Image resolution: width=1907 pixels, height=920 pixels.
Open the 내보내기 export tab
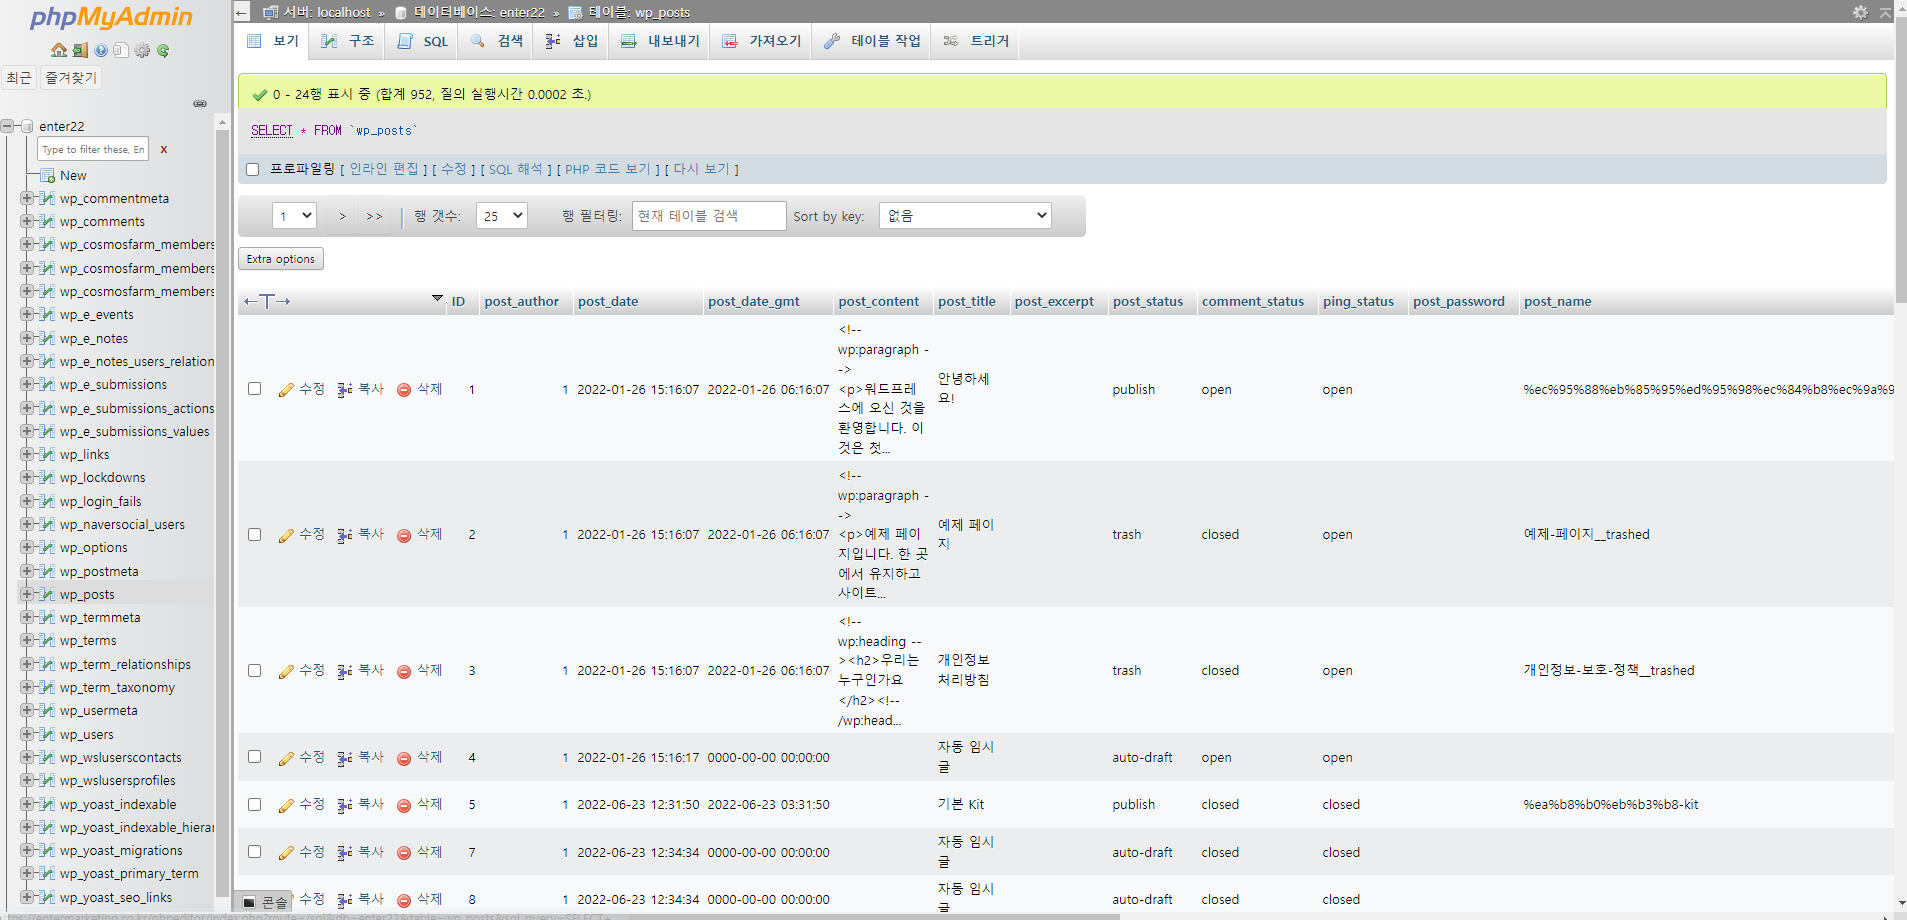[660, 41]
